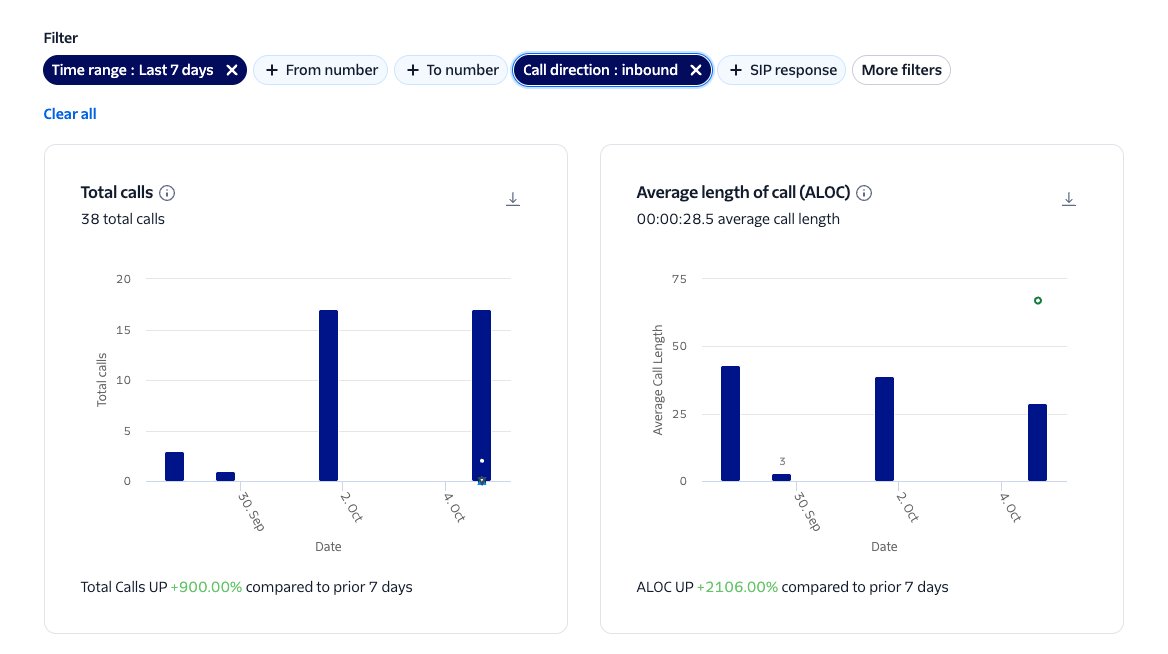The image size is (1168, 654).
Task: Click the 'Total calls' chart title
Action: point(117,192)
